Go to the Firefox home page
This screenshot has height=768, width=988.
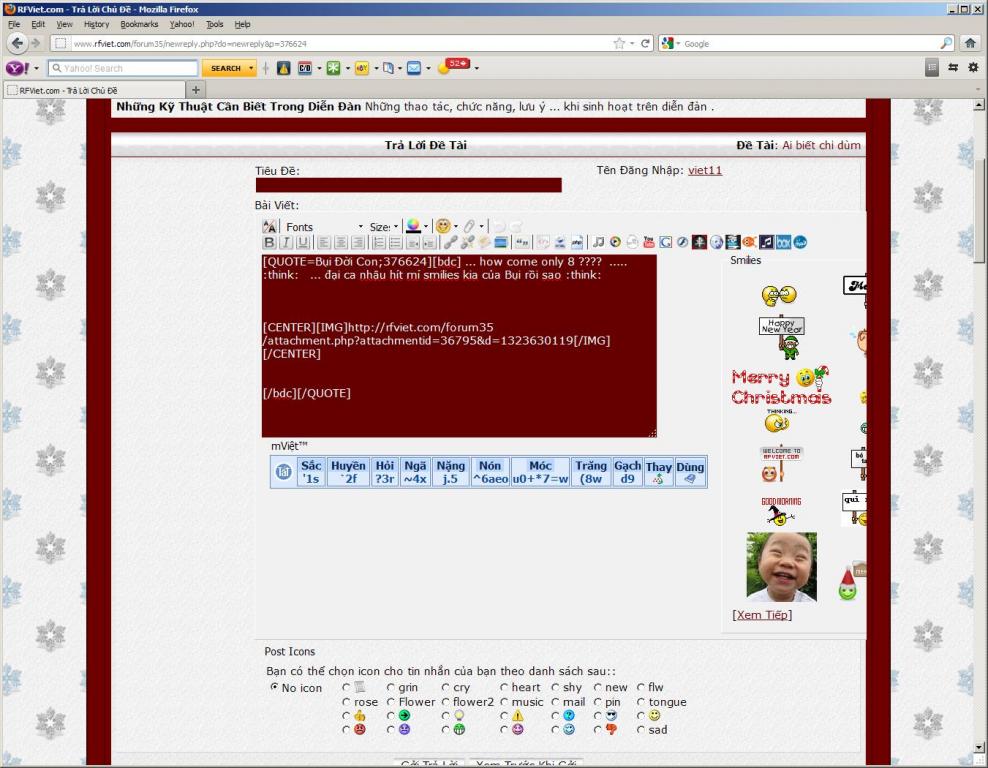(969, 43)
